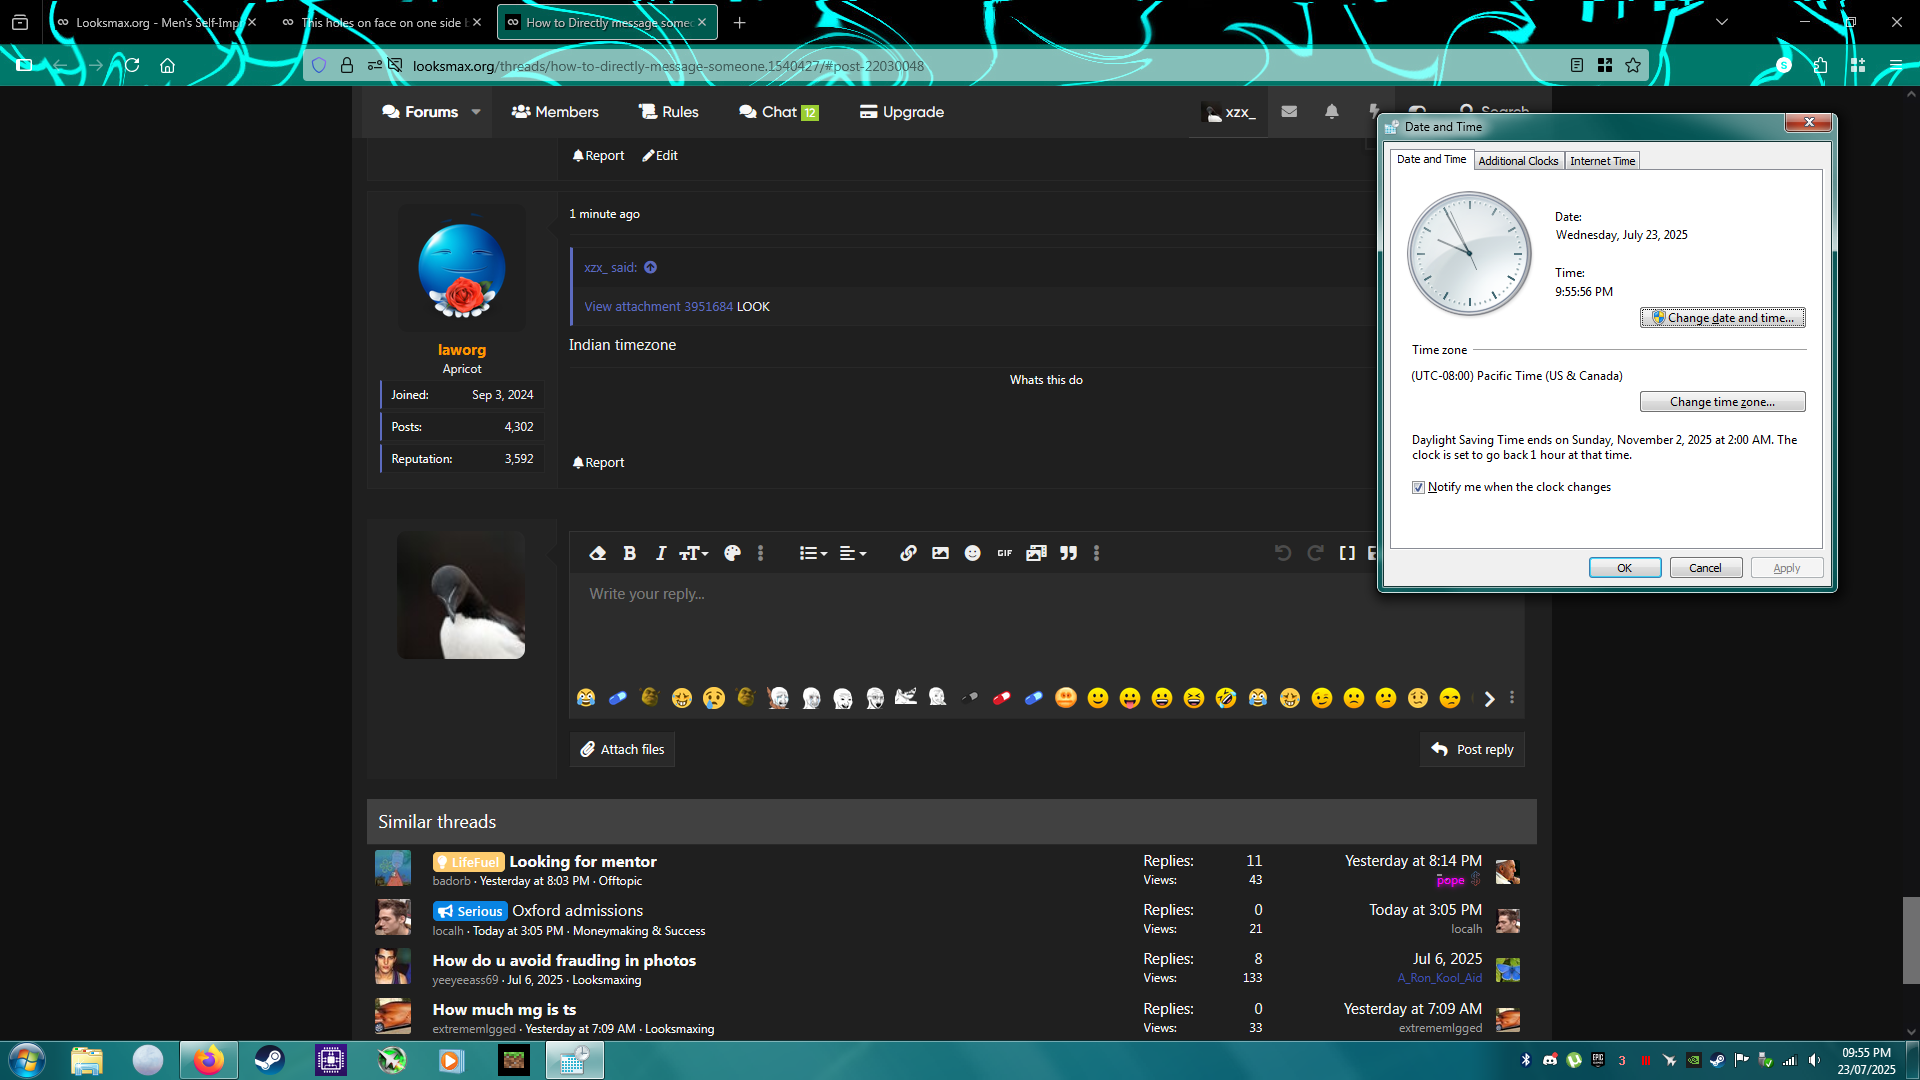Click Change time zone button
Viewport: 1920px width, 1080px height.
tap(1722, 402)
